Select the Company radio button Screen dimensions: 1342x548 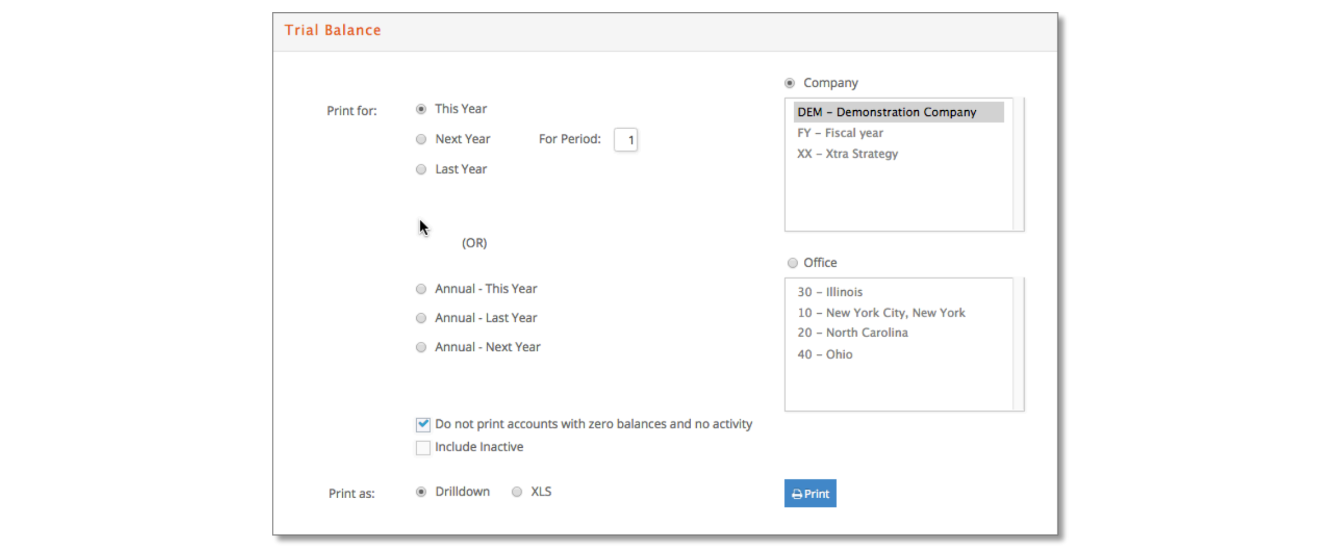coord(790,83)
